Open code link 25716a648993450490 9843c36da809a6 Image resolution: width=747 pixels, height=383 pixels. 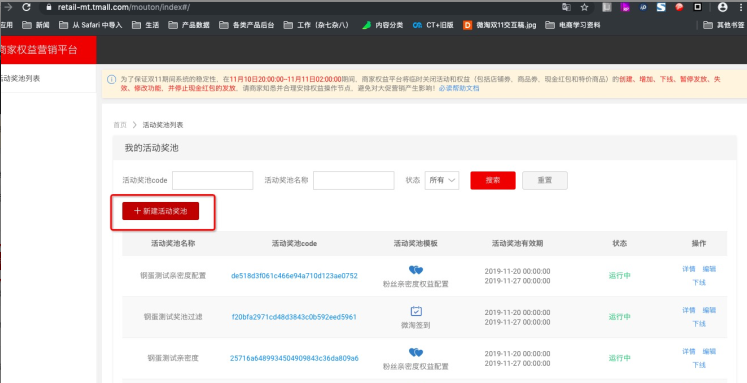(294, 358)
